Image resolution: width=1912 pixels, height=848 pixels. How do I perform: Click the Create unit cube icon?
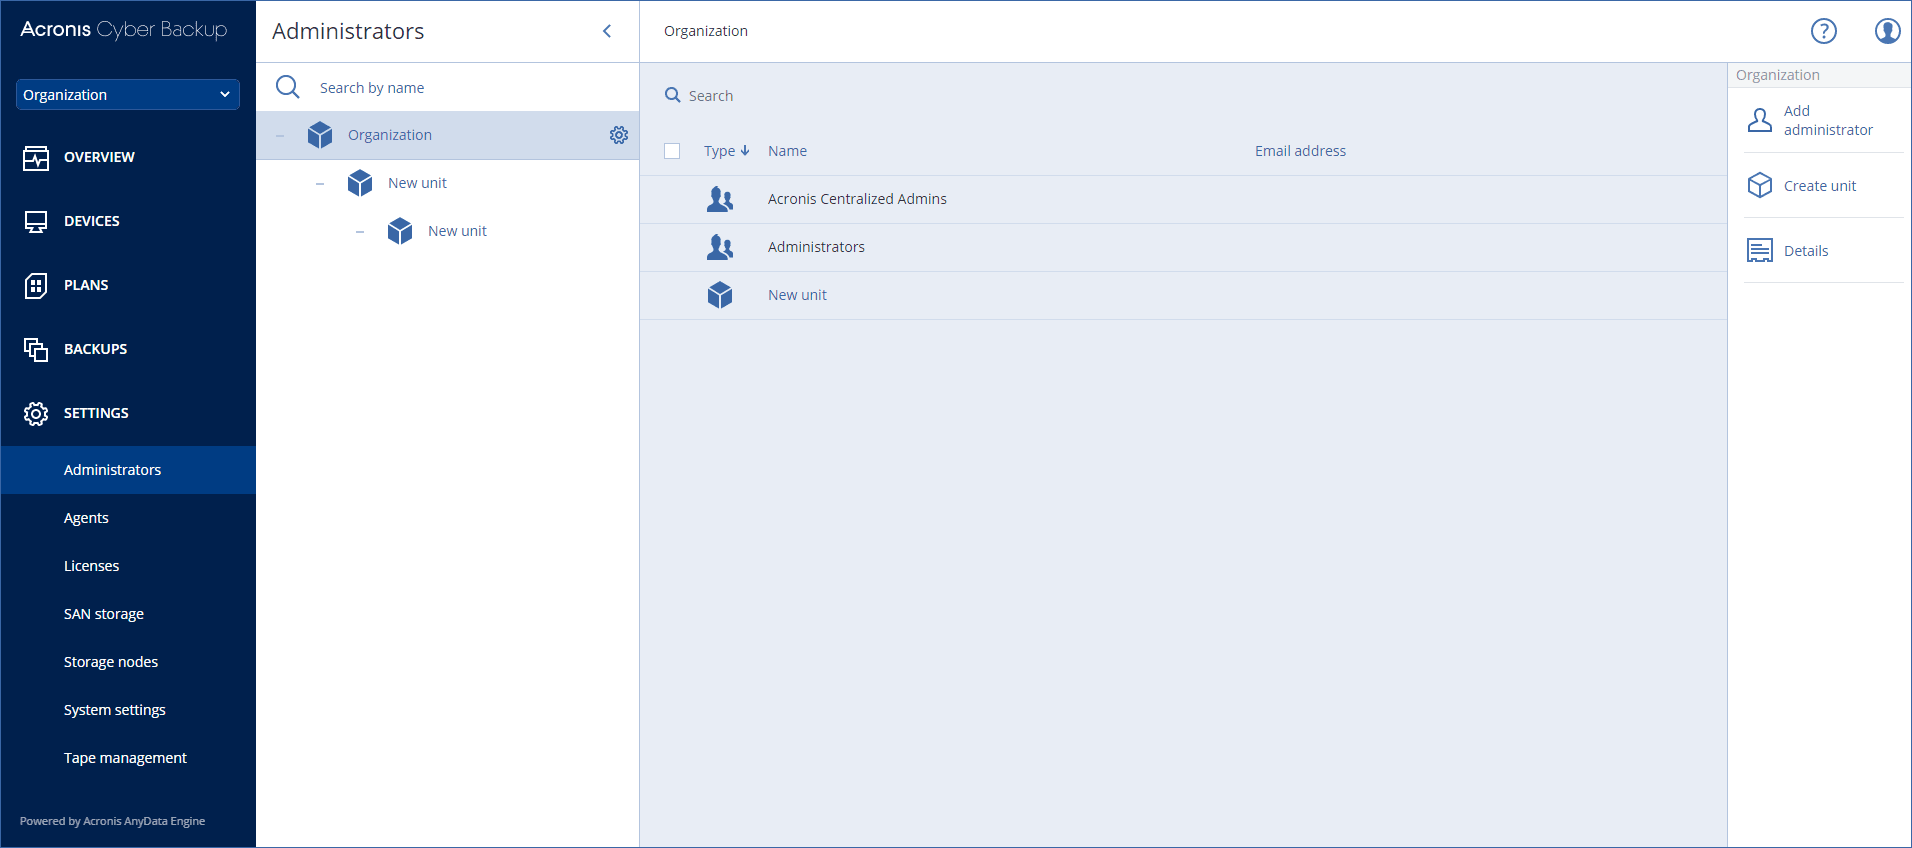1759,186
